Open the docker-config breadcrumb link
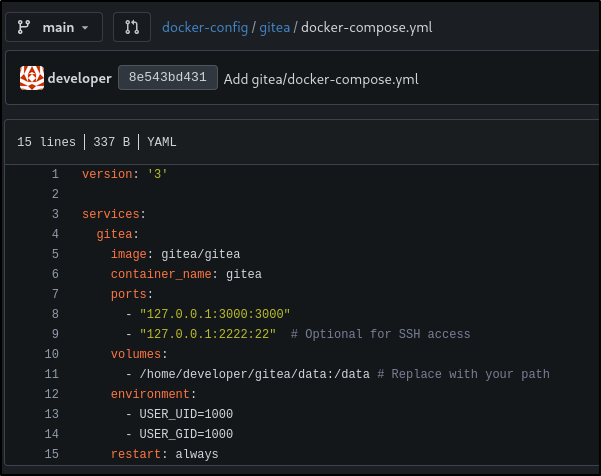The image size is (601, 476). tap(205, 27)
